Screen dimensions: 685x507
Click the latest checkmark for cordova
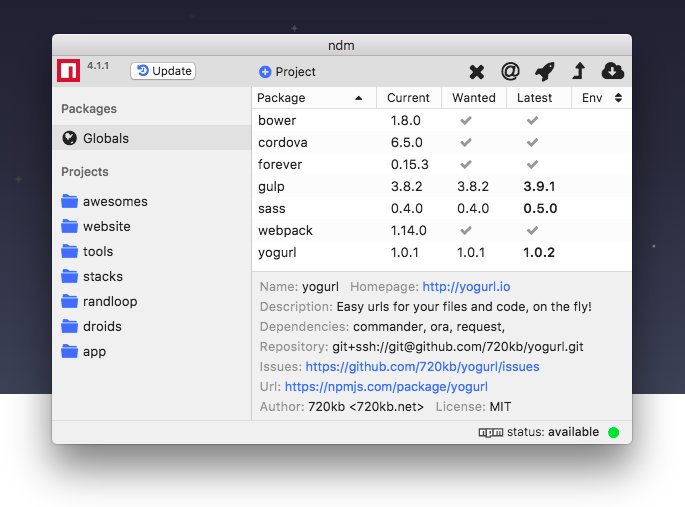(x=532, y=142)
